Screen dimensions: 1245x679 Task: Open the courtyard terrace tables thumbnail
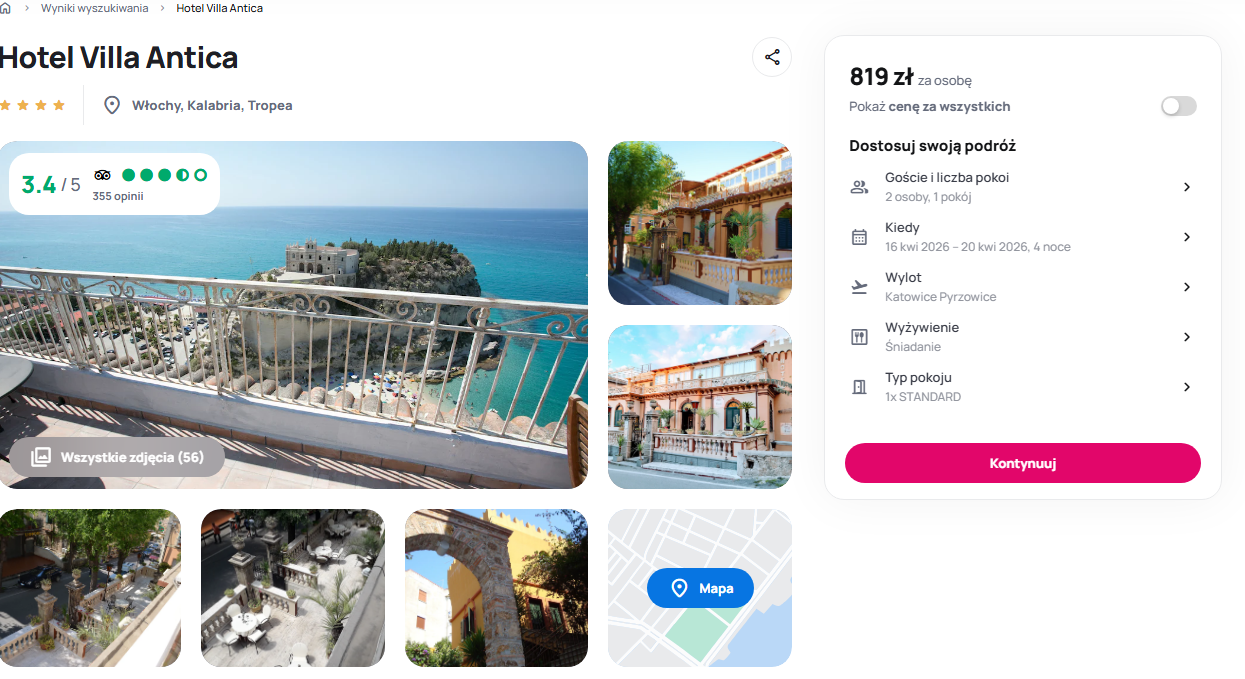click(x=293, y=588)
